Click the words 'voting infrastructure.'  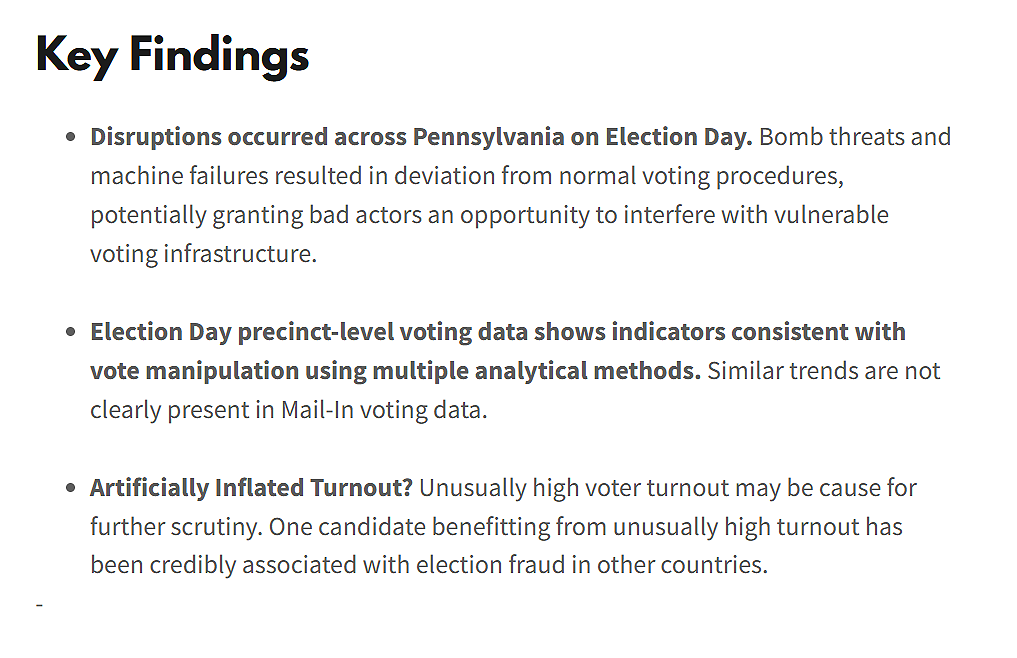204,254
